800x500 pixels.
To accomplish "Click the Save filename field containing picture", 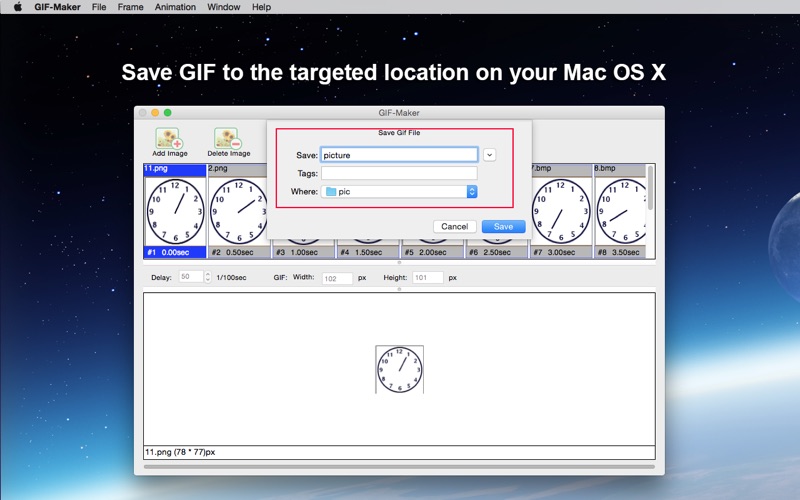I will click(x=399, y=155).
